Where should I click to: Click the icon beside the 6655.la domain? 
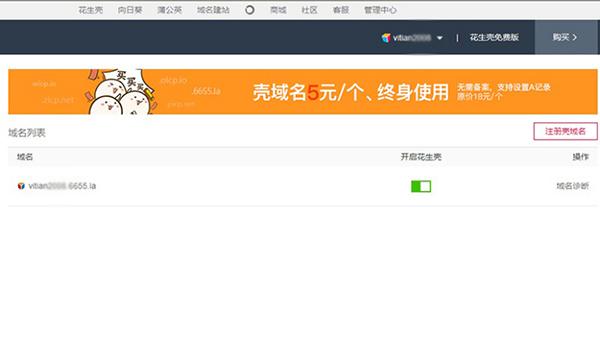click(x=21, y=186)
